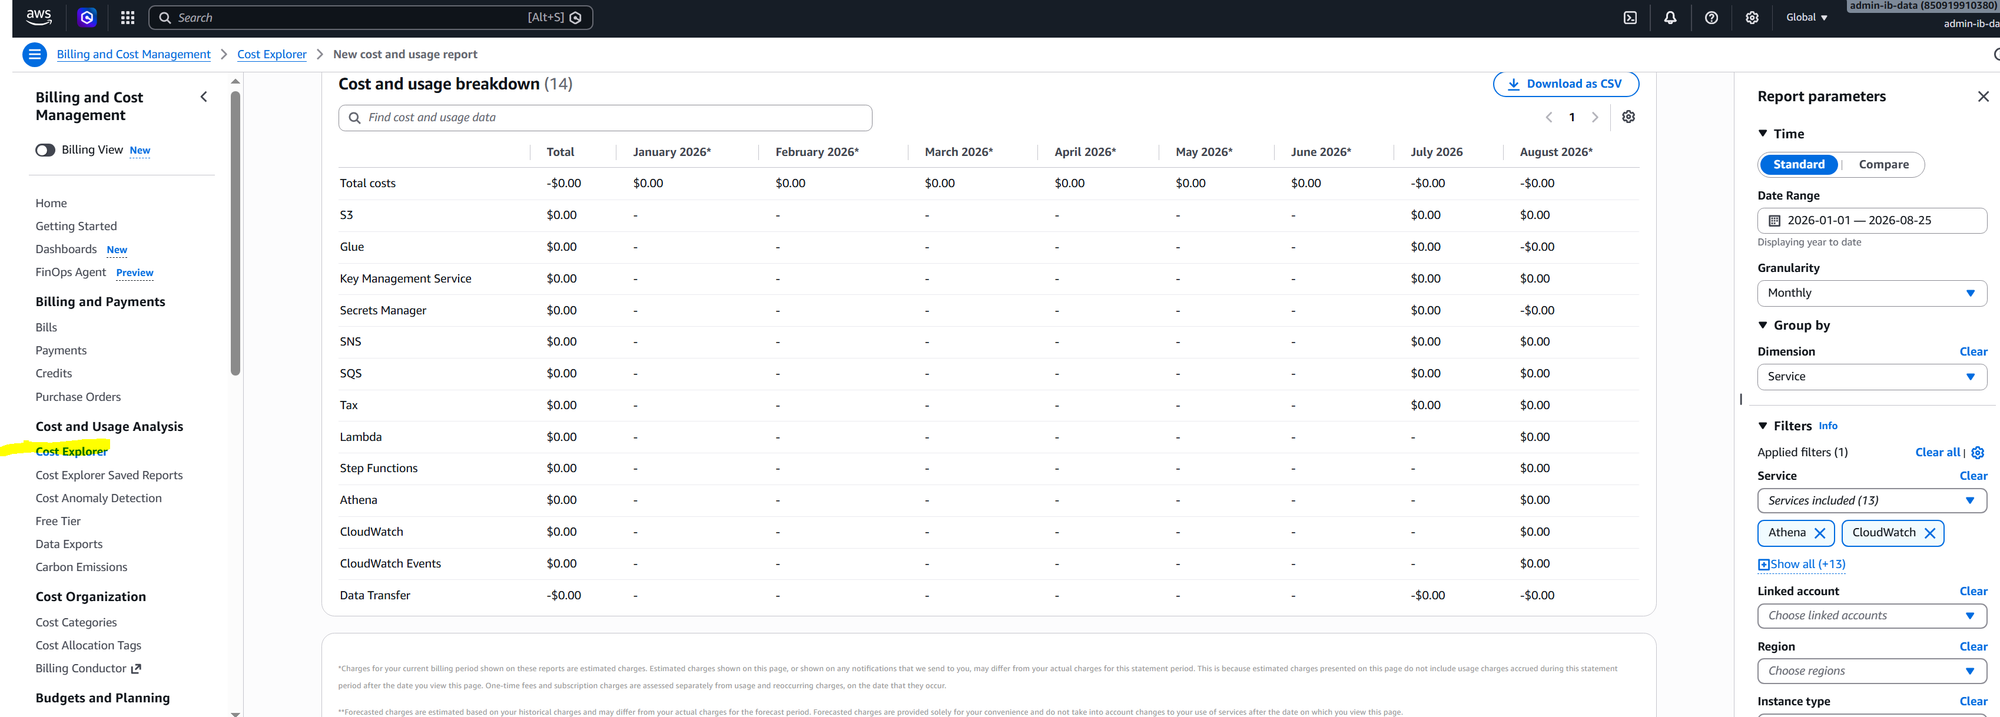Click the Secrets Manager row label
The image size is (2000, 717).
click(383, 310)
